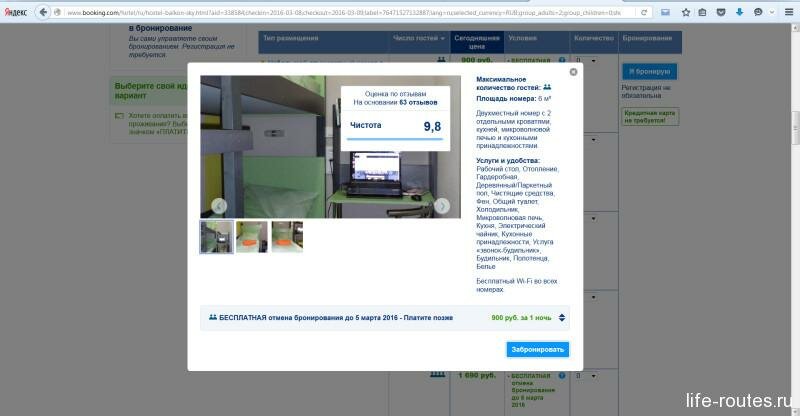The height and width of the screenshot is (416, 800).
Task: Click the browser address bar URL
Action: tap(340, 12)
